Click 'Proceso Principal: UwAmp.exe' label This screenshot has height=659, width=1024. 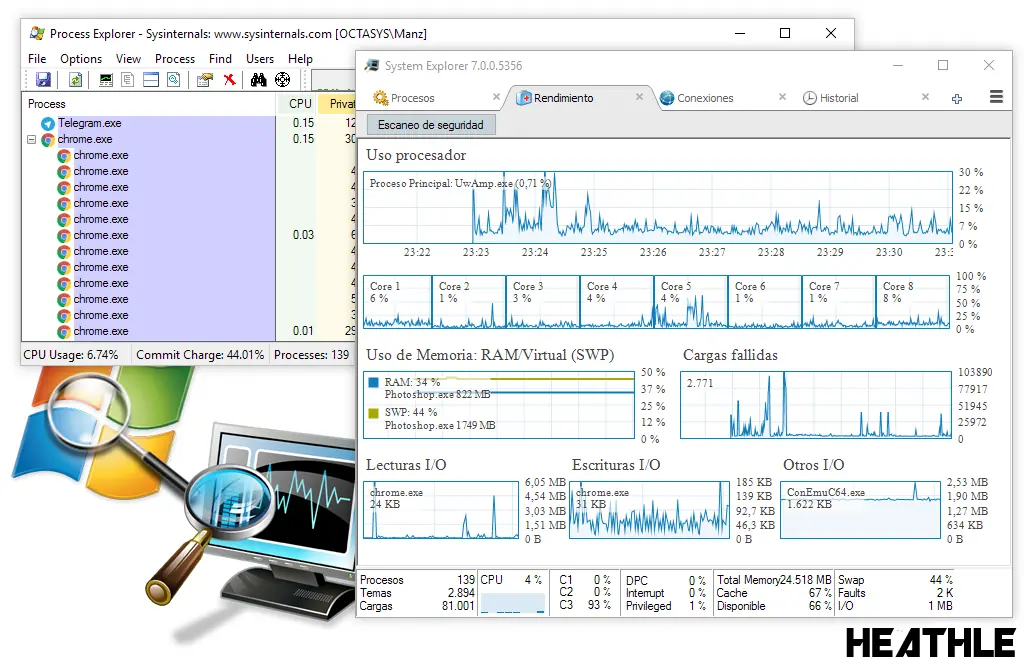[x=441, y=184]
